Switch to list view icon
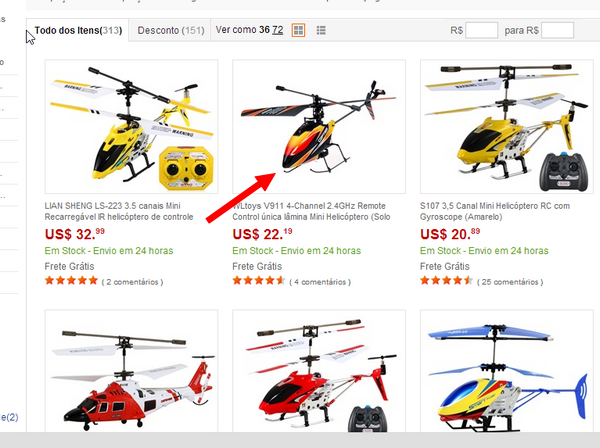 click(321, 30)
